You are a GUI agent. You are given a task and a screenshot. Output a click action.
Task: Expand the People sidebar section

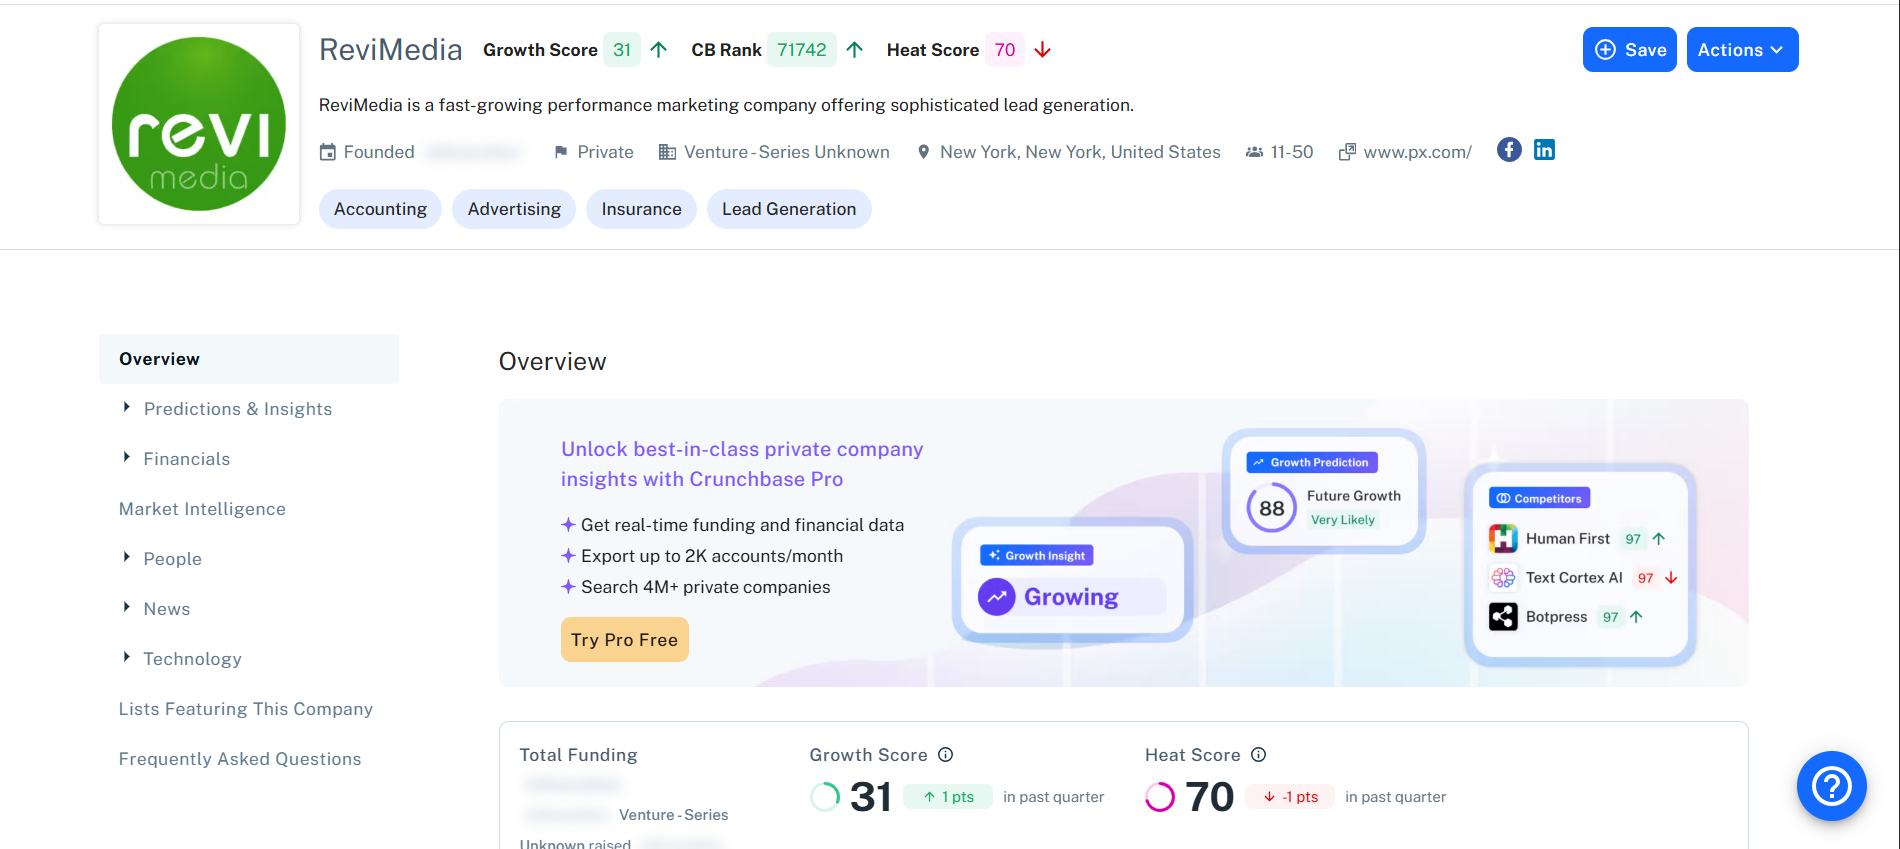(x=127, y=558)
